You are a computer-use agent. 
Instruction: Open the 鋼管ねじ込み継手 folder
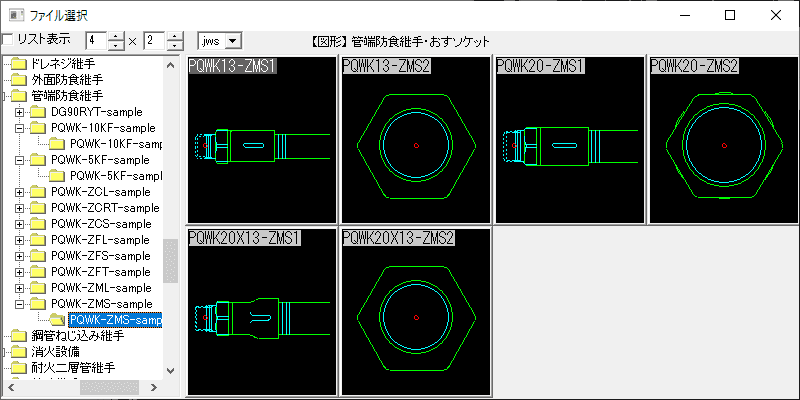[x=74, y=336]
